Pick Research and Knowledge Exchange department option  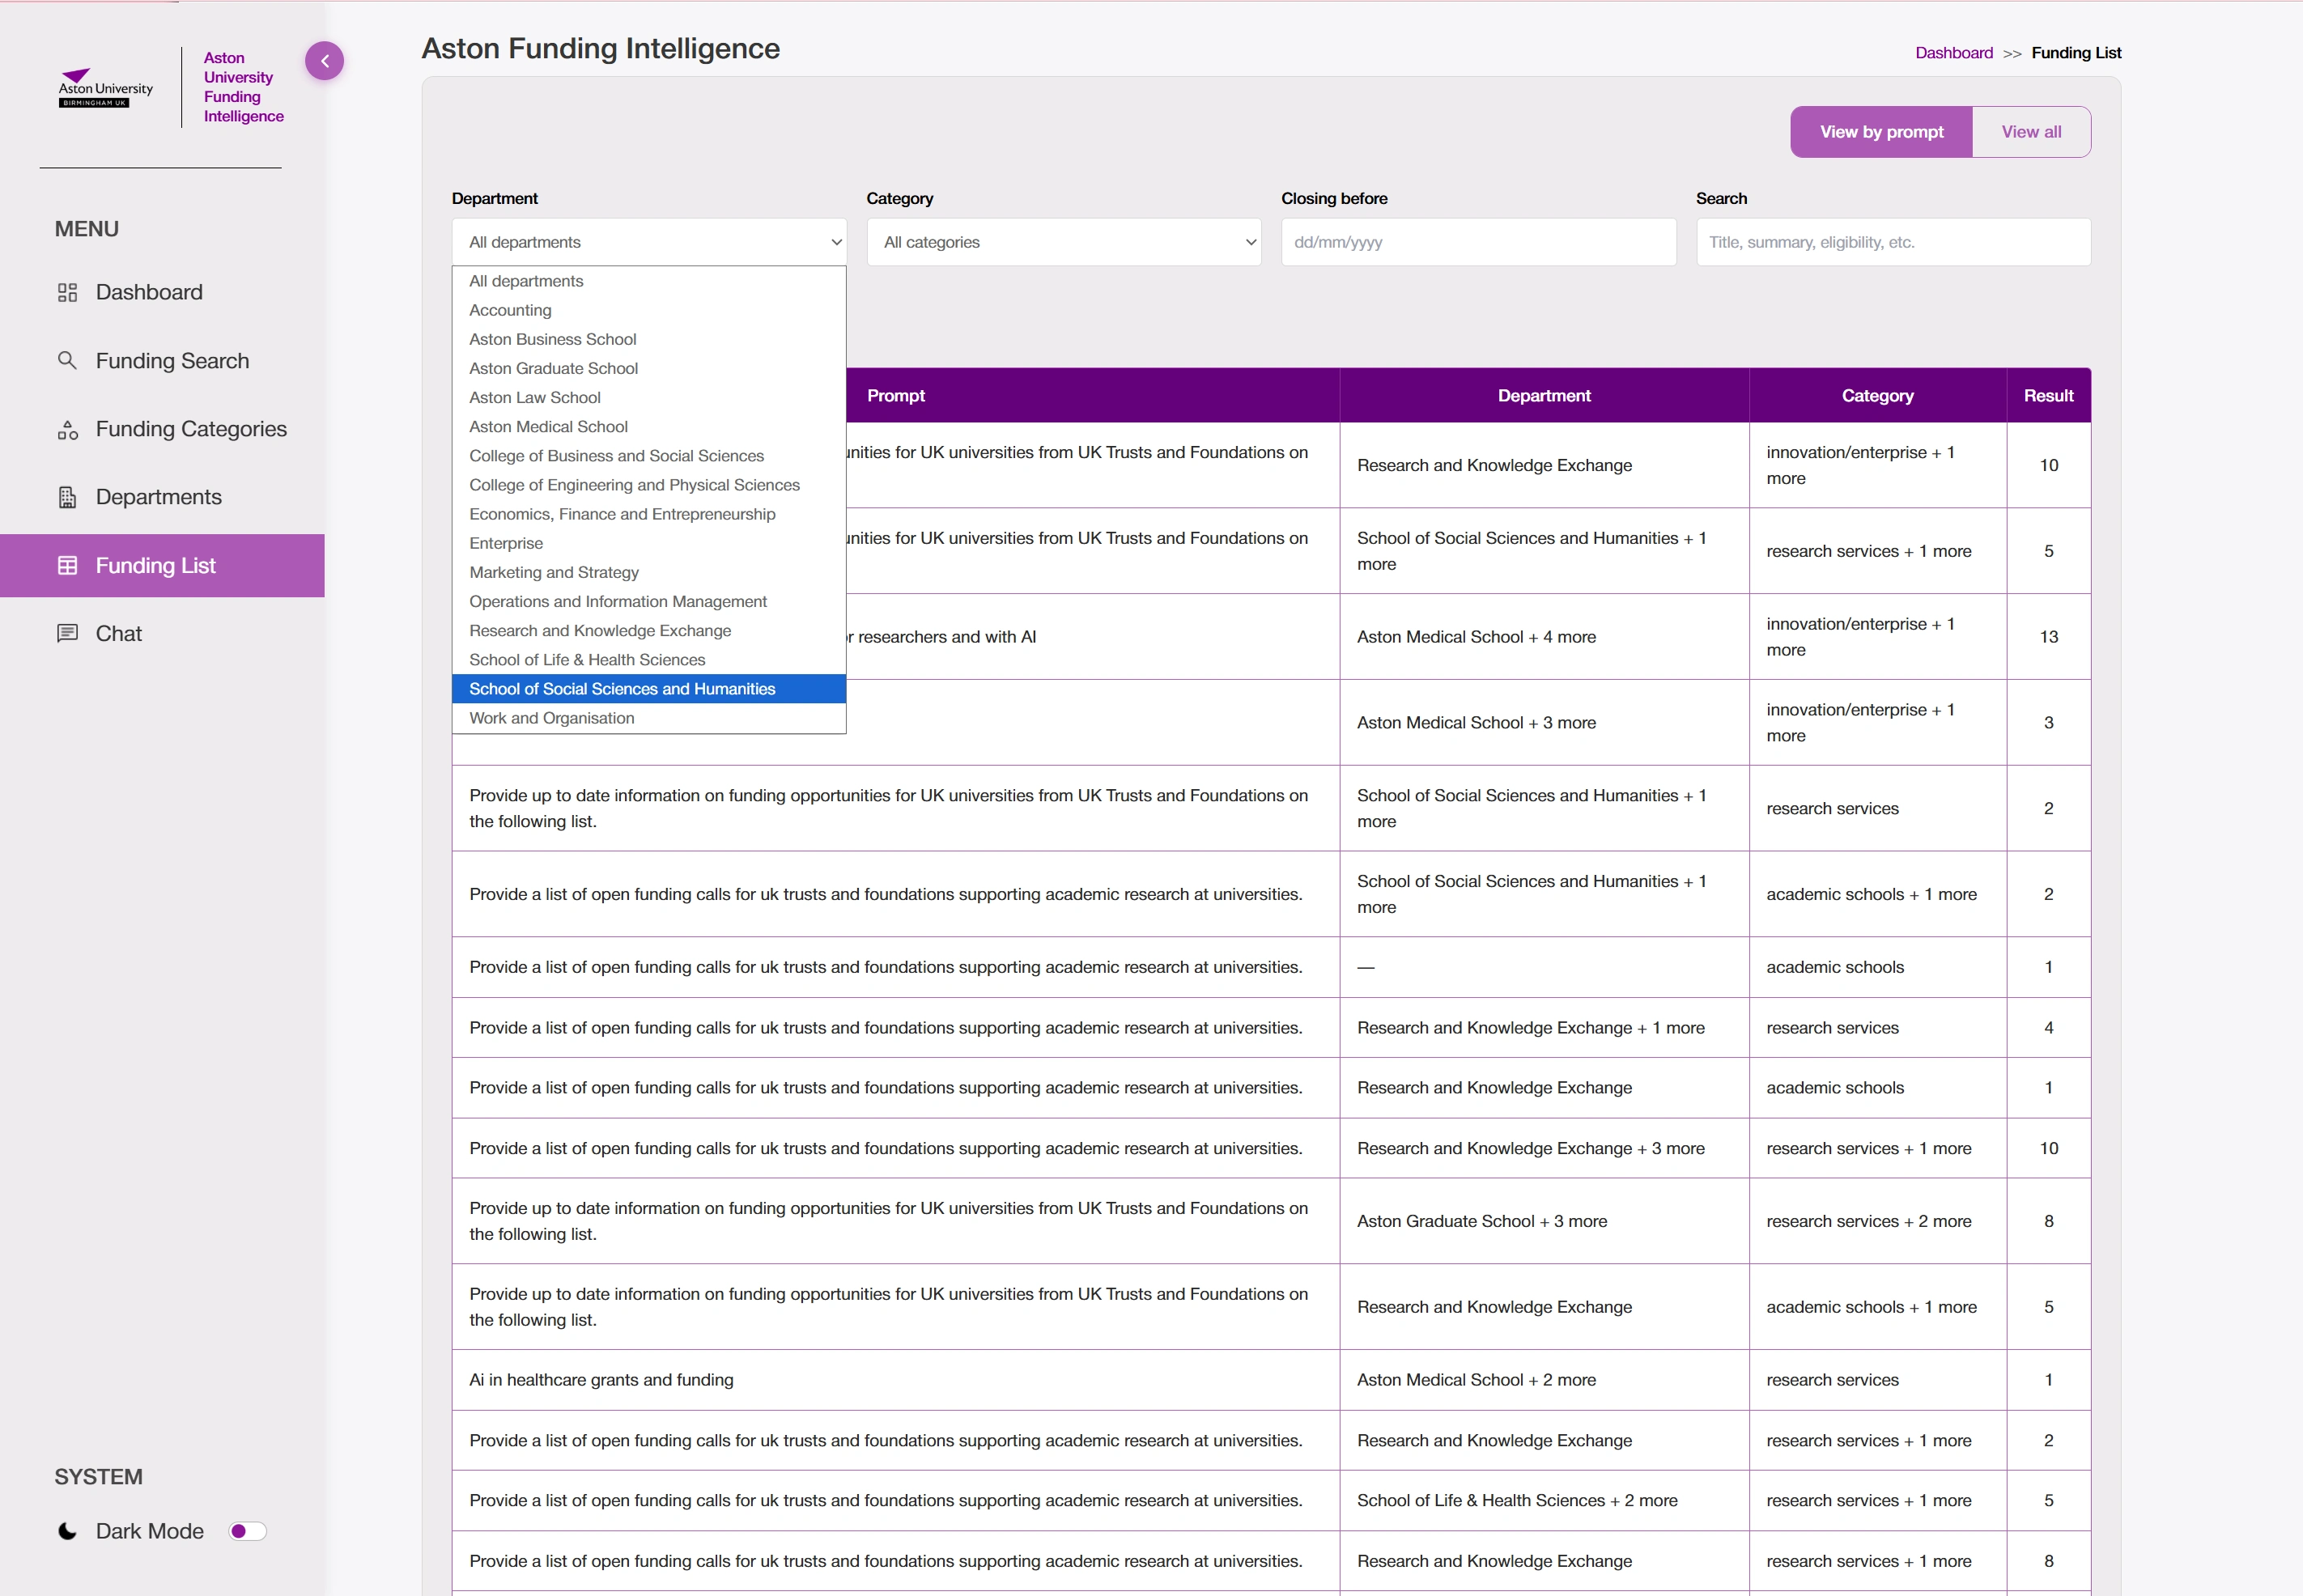(600, 631)
